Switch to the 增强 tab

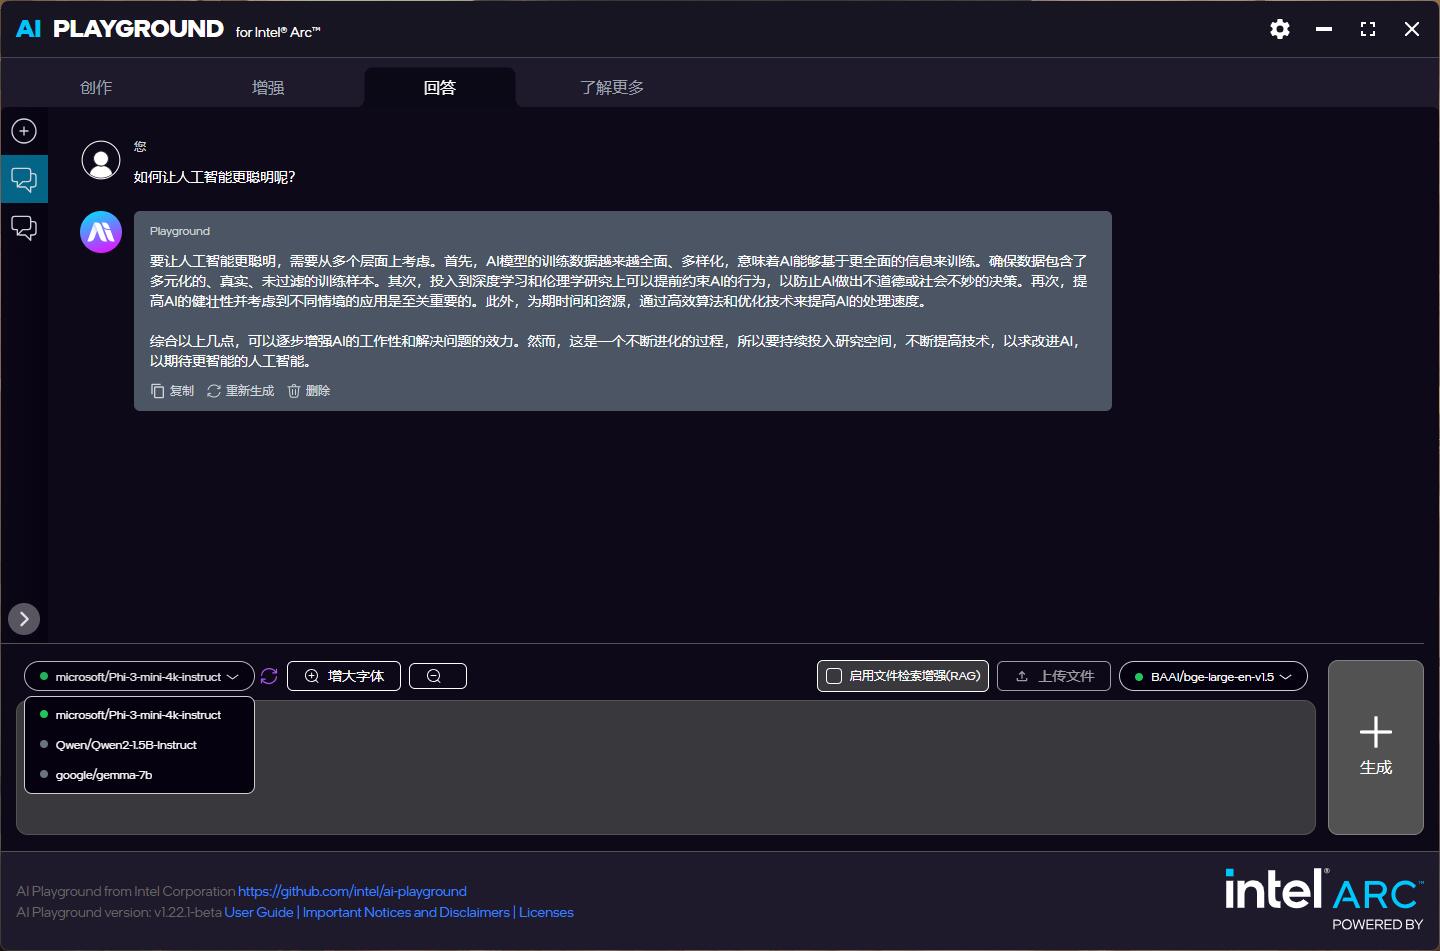coord(268,88)
